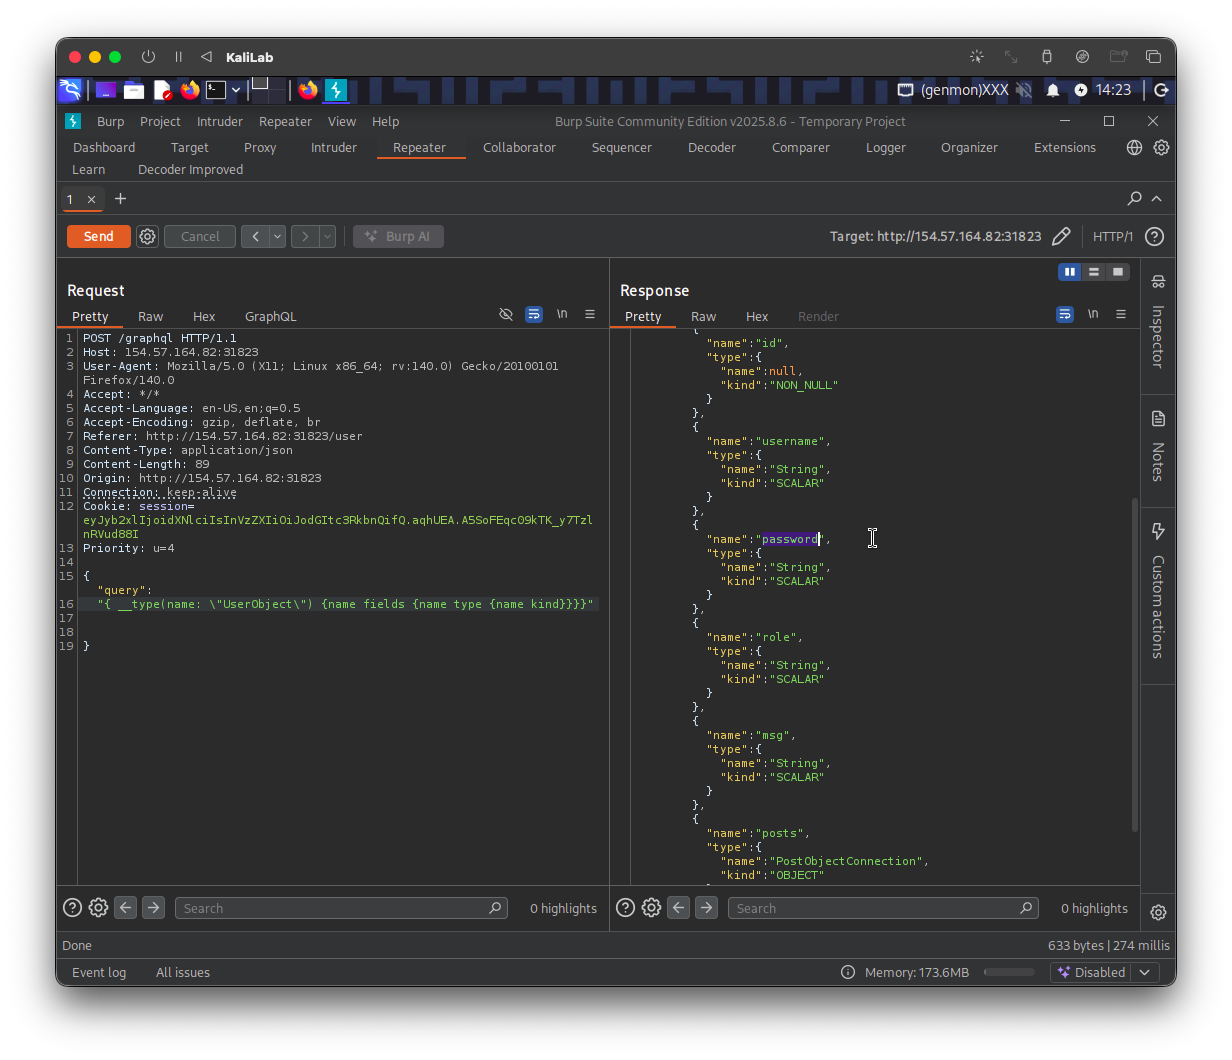Open the Response viewer hamburger menu

click(1121, 314)
